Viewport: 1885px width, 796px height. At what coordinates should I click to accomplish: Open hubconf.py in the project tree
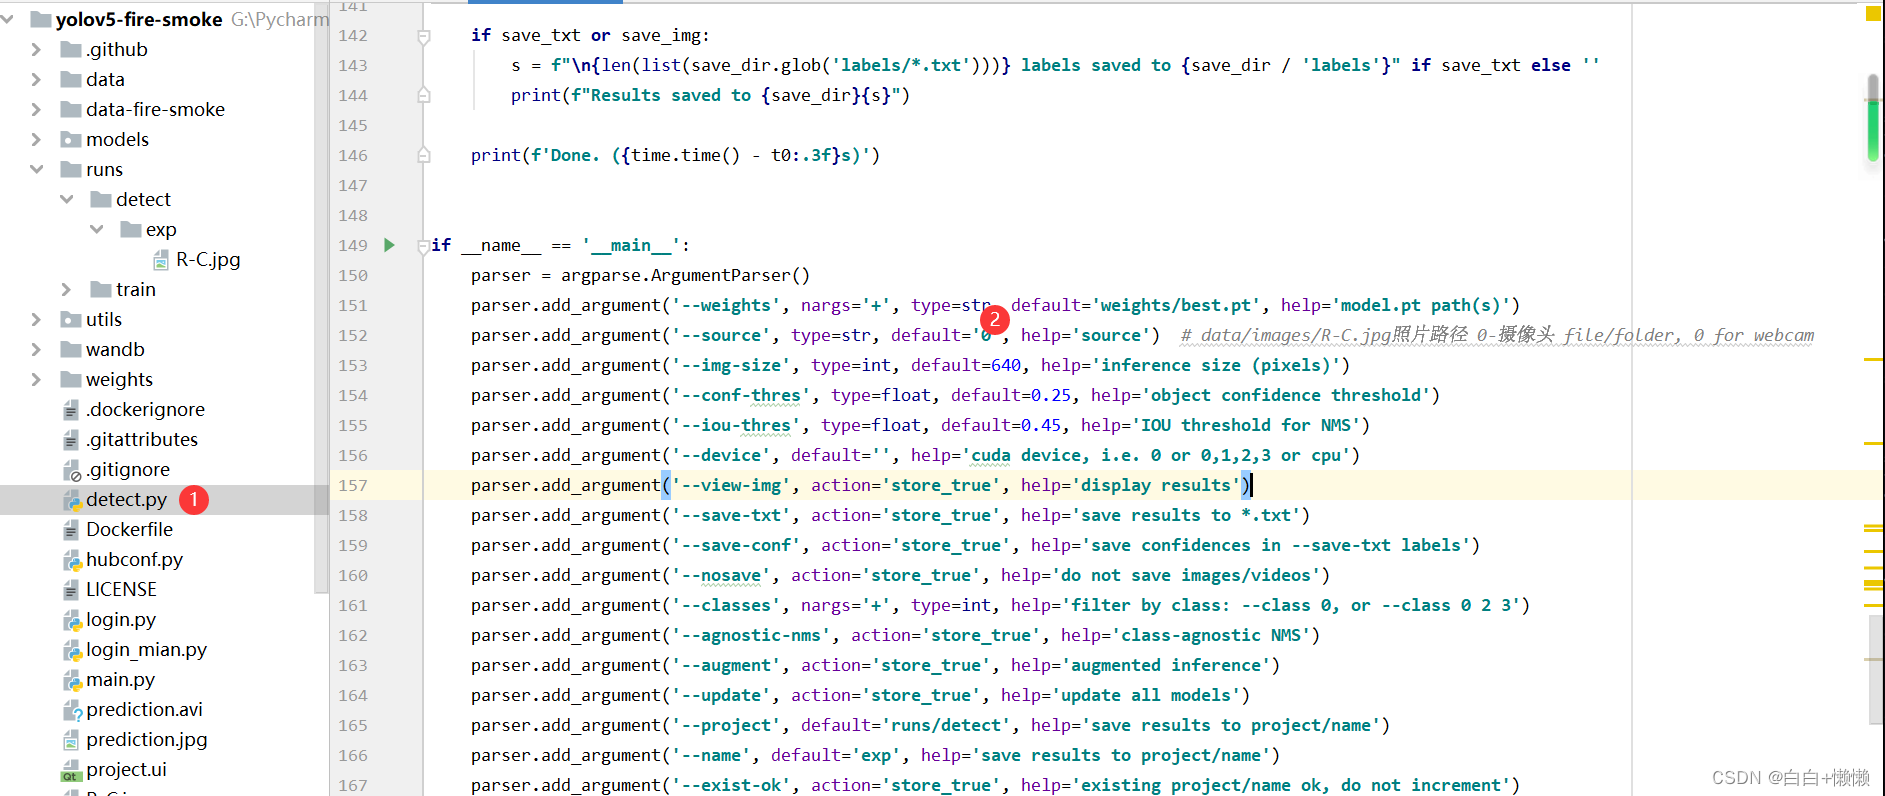134,559
